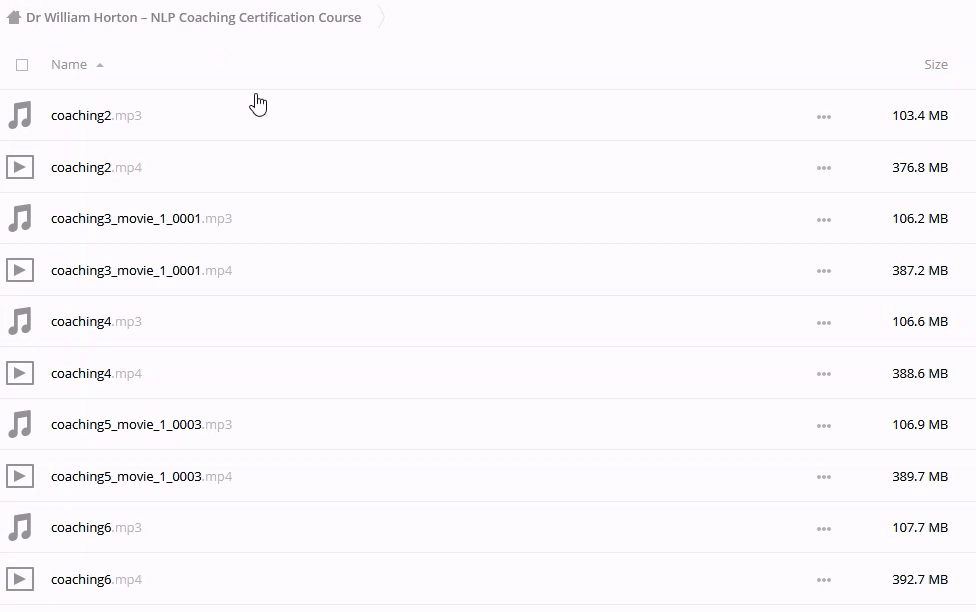Open the three-dot menu for coaching4.mp3
This screenshot has height=612, width=976.
click(824, 322)
